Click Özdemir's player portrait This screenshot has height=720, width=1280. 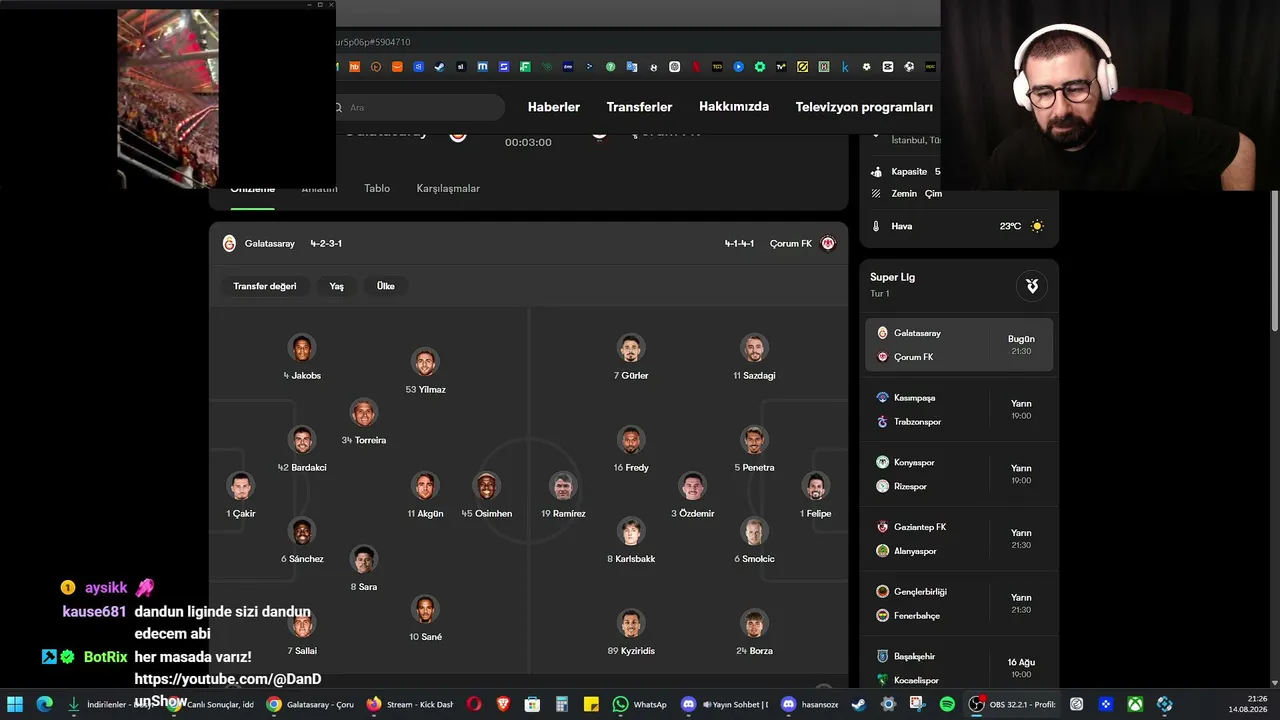(x=692, y=486)
